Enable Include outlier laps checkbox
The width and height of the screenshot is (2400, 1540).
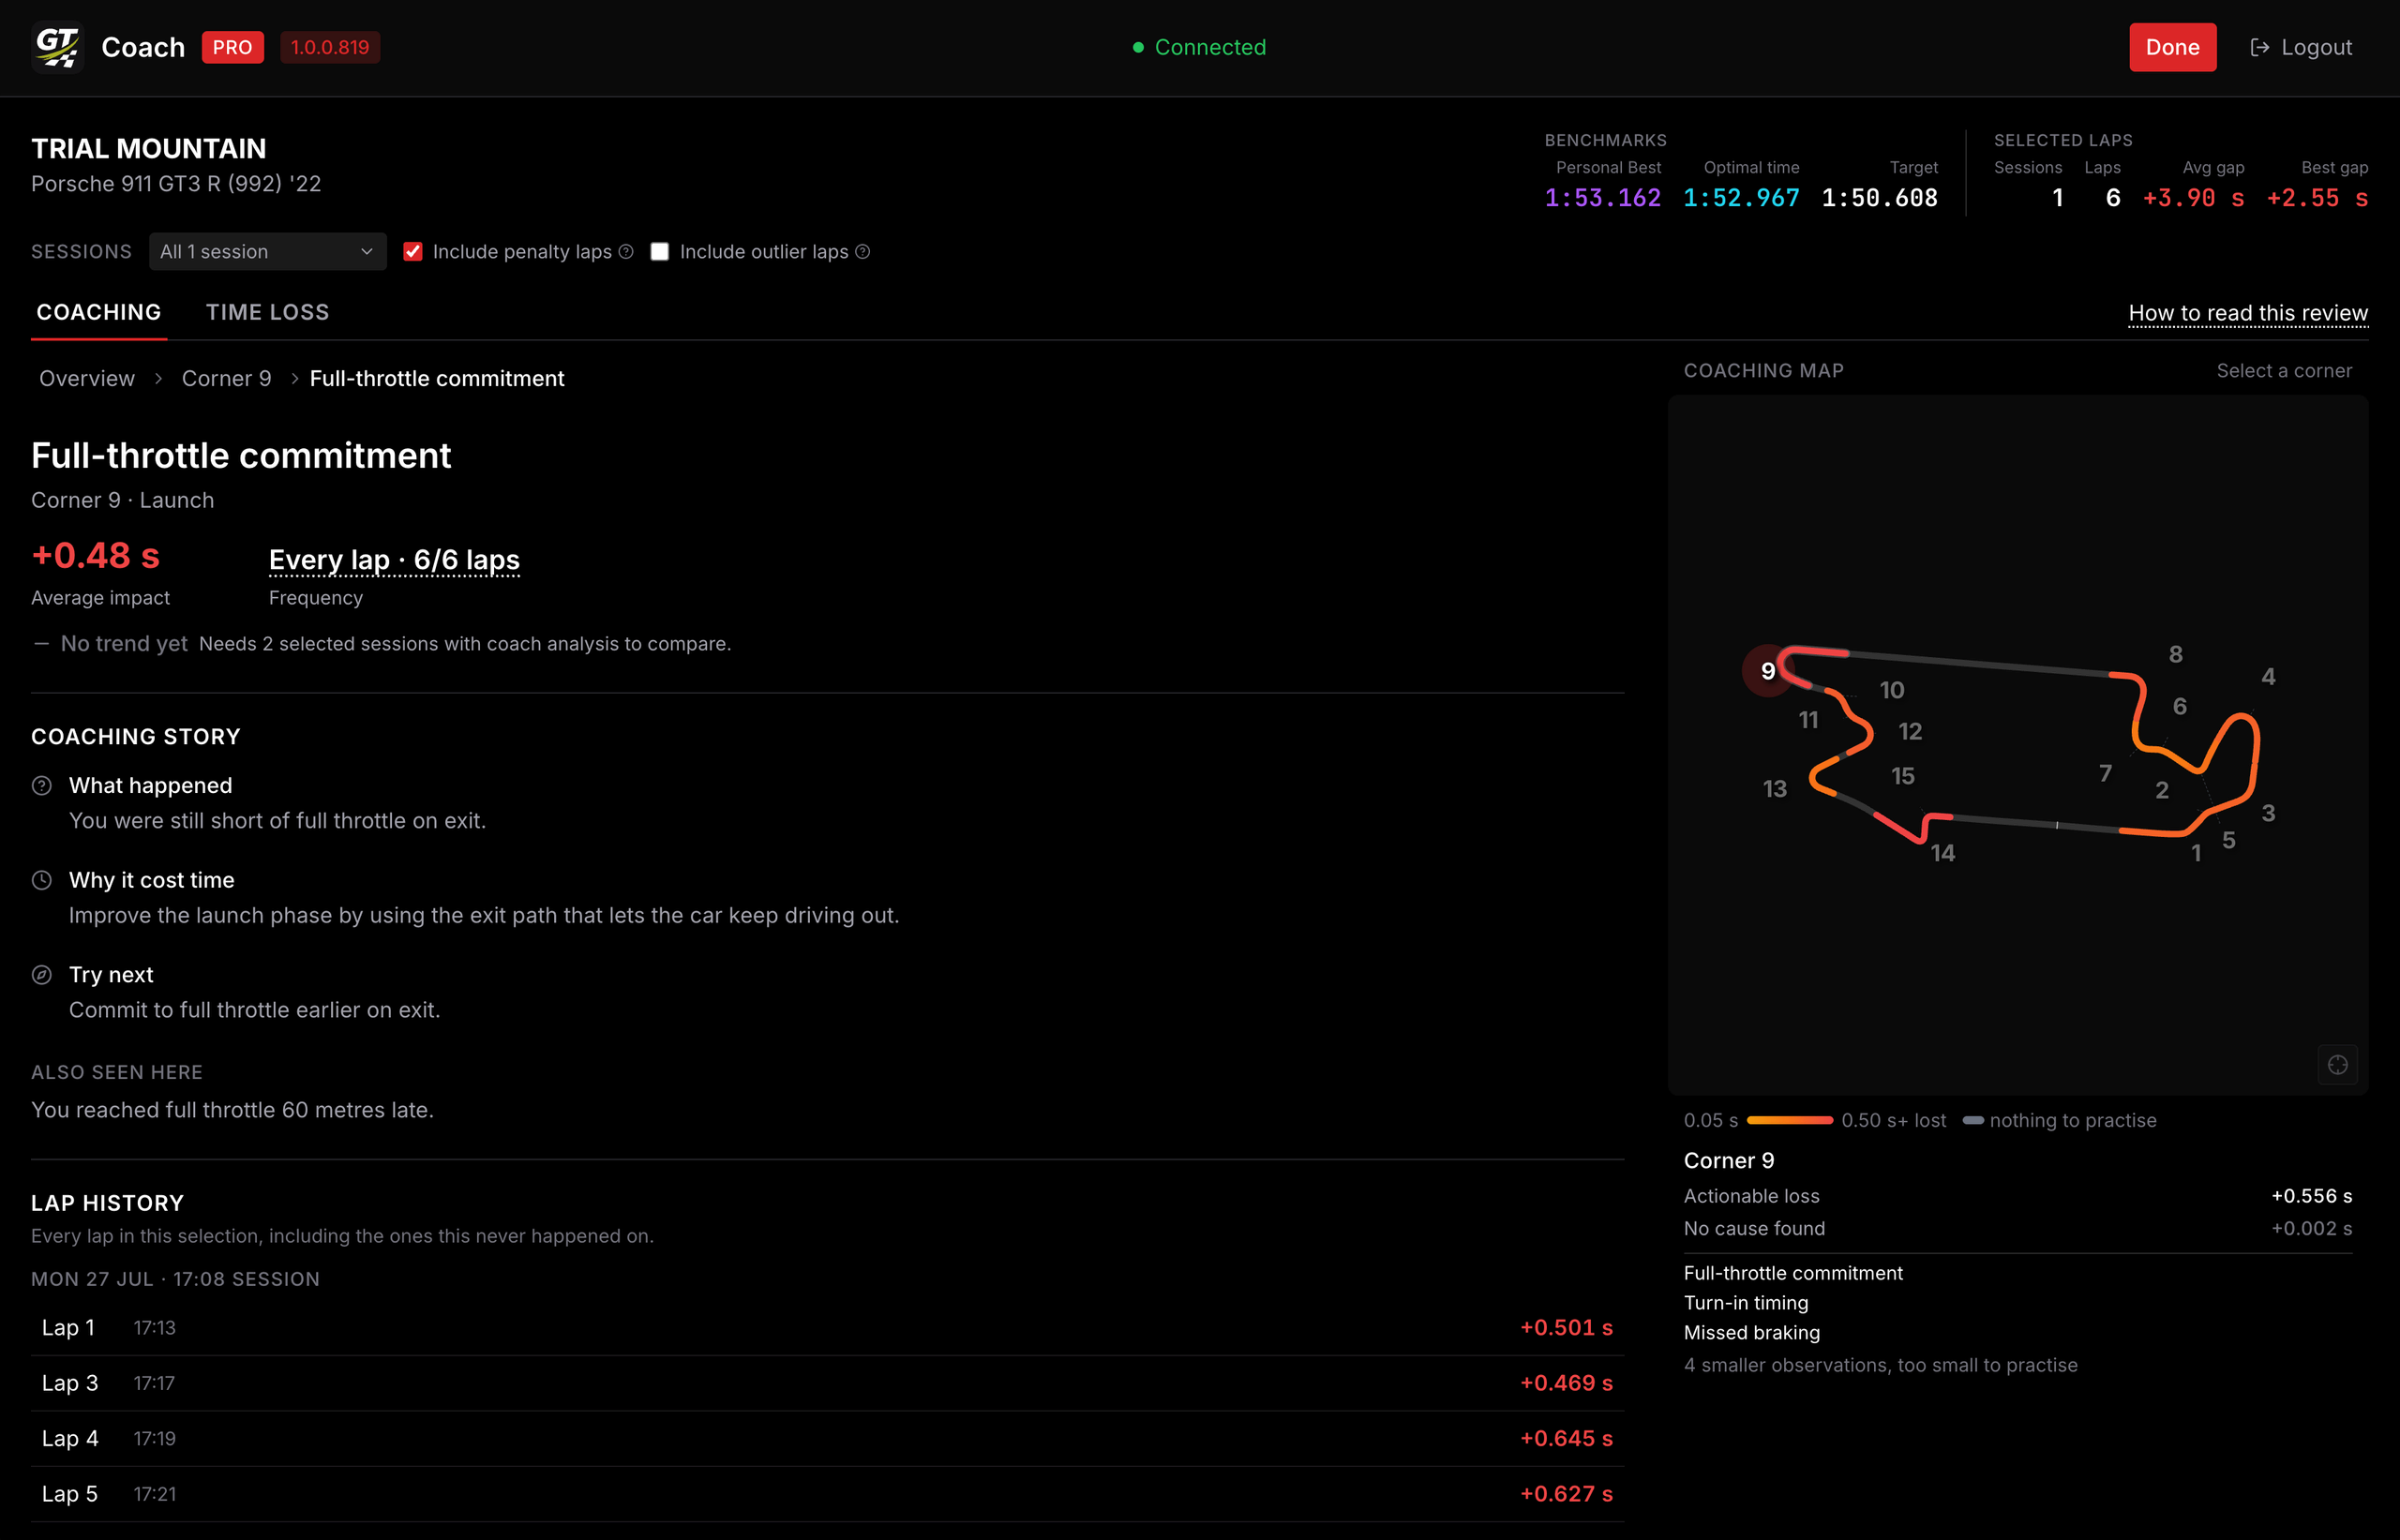(660, 252)
